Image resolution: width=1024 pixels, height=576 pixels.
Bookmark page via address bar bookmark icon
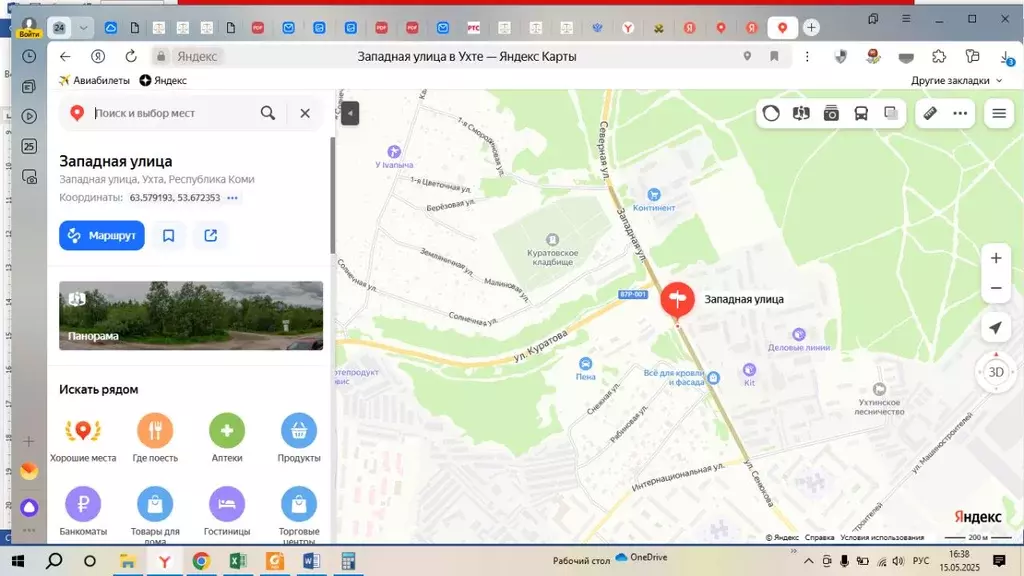tap(774, 56)
